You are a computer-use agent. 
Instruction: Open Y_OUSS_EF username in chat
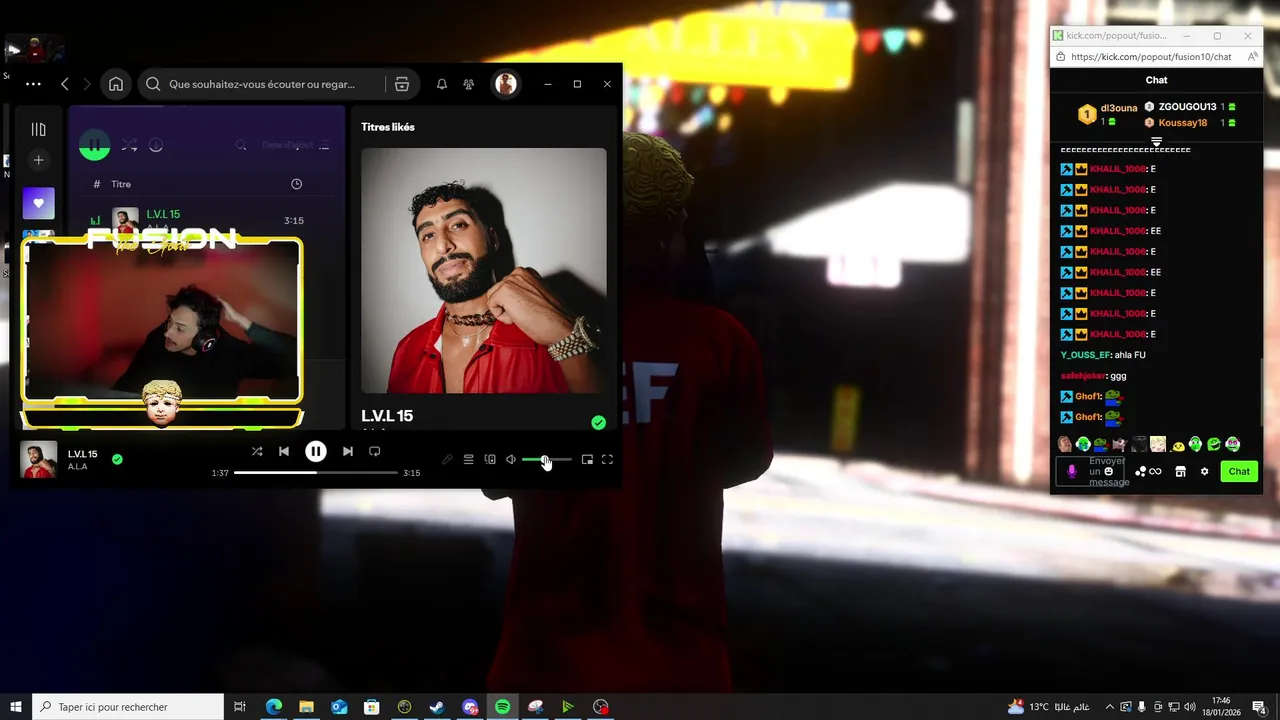pos(1085,355)
